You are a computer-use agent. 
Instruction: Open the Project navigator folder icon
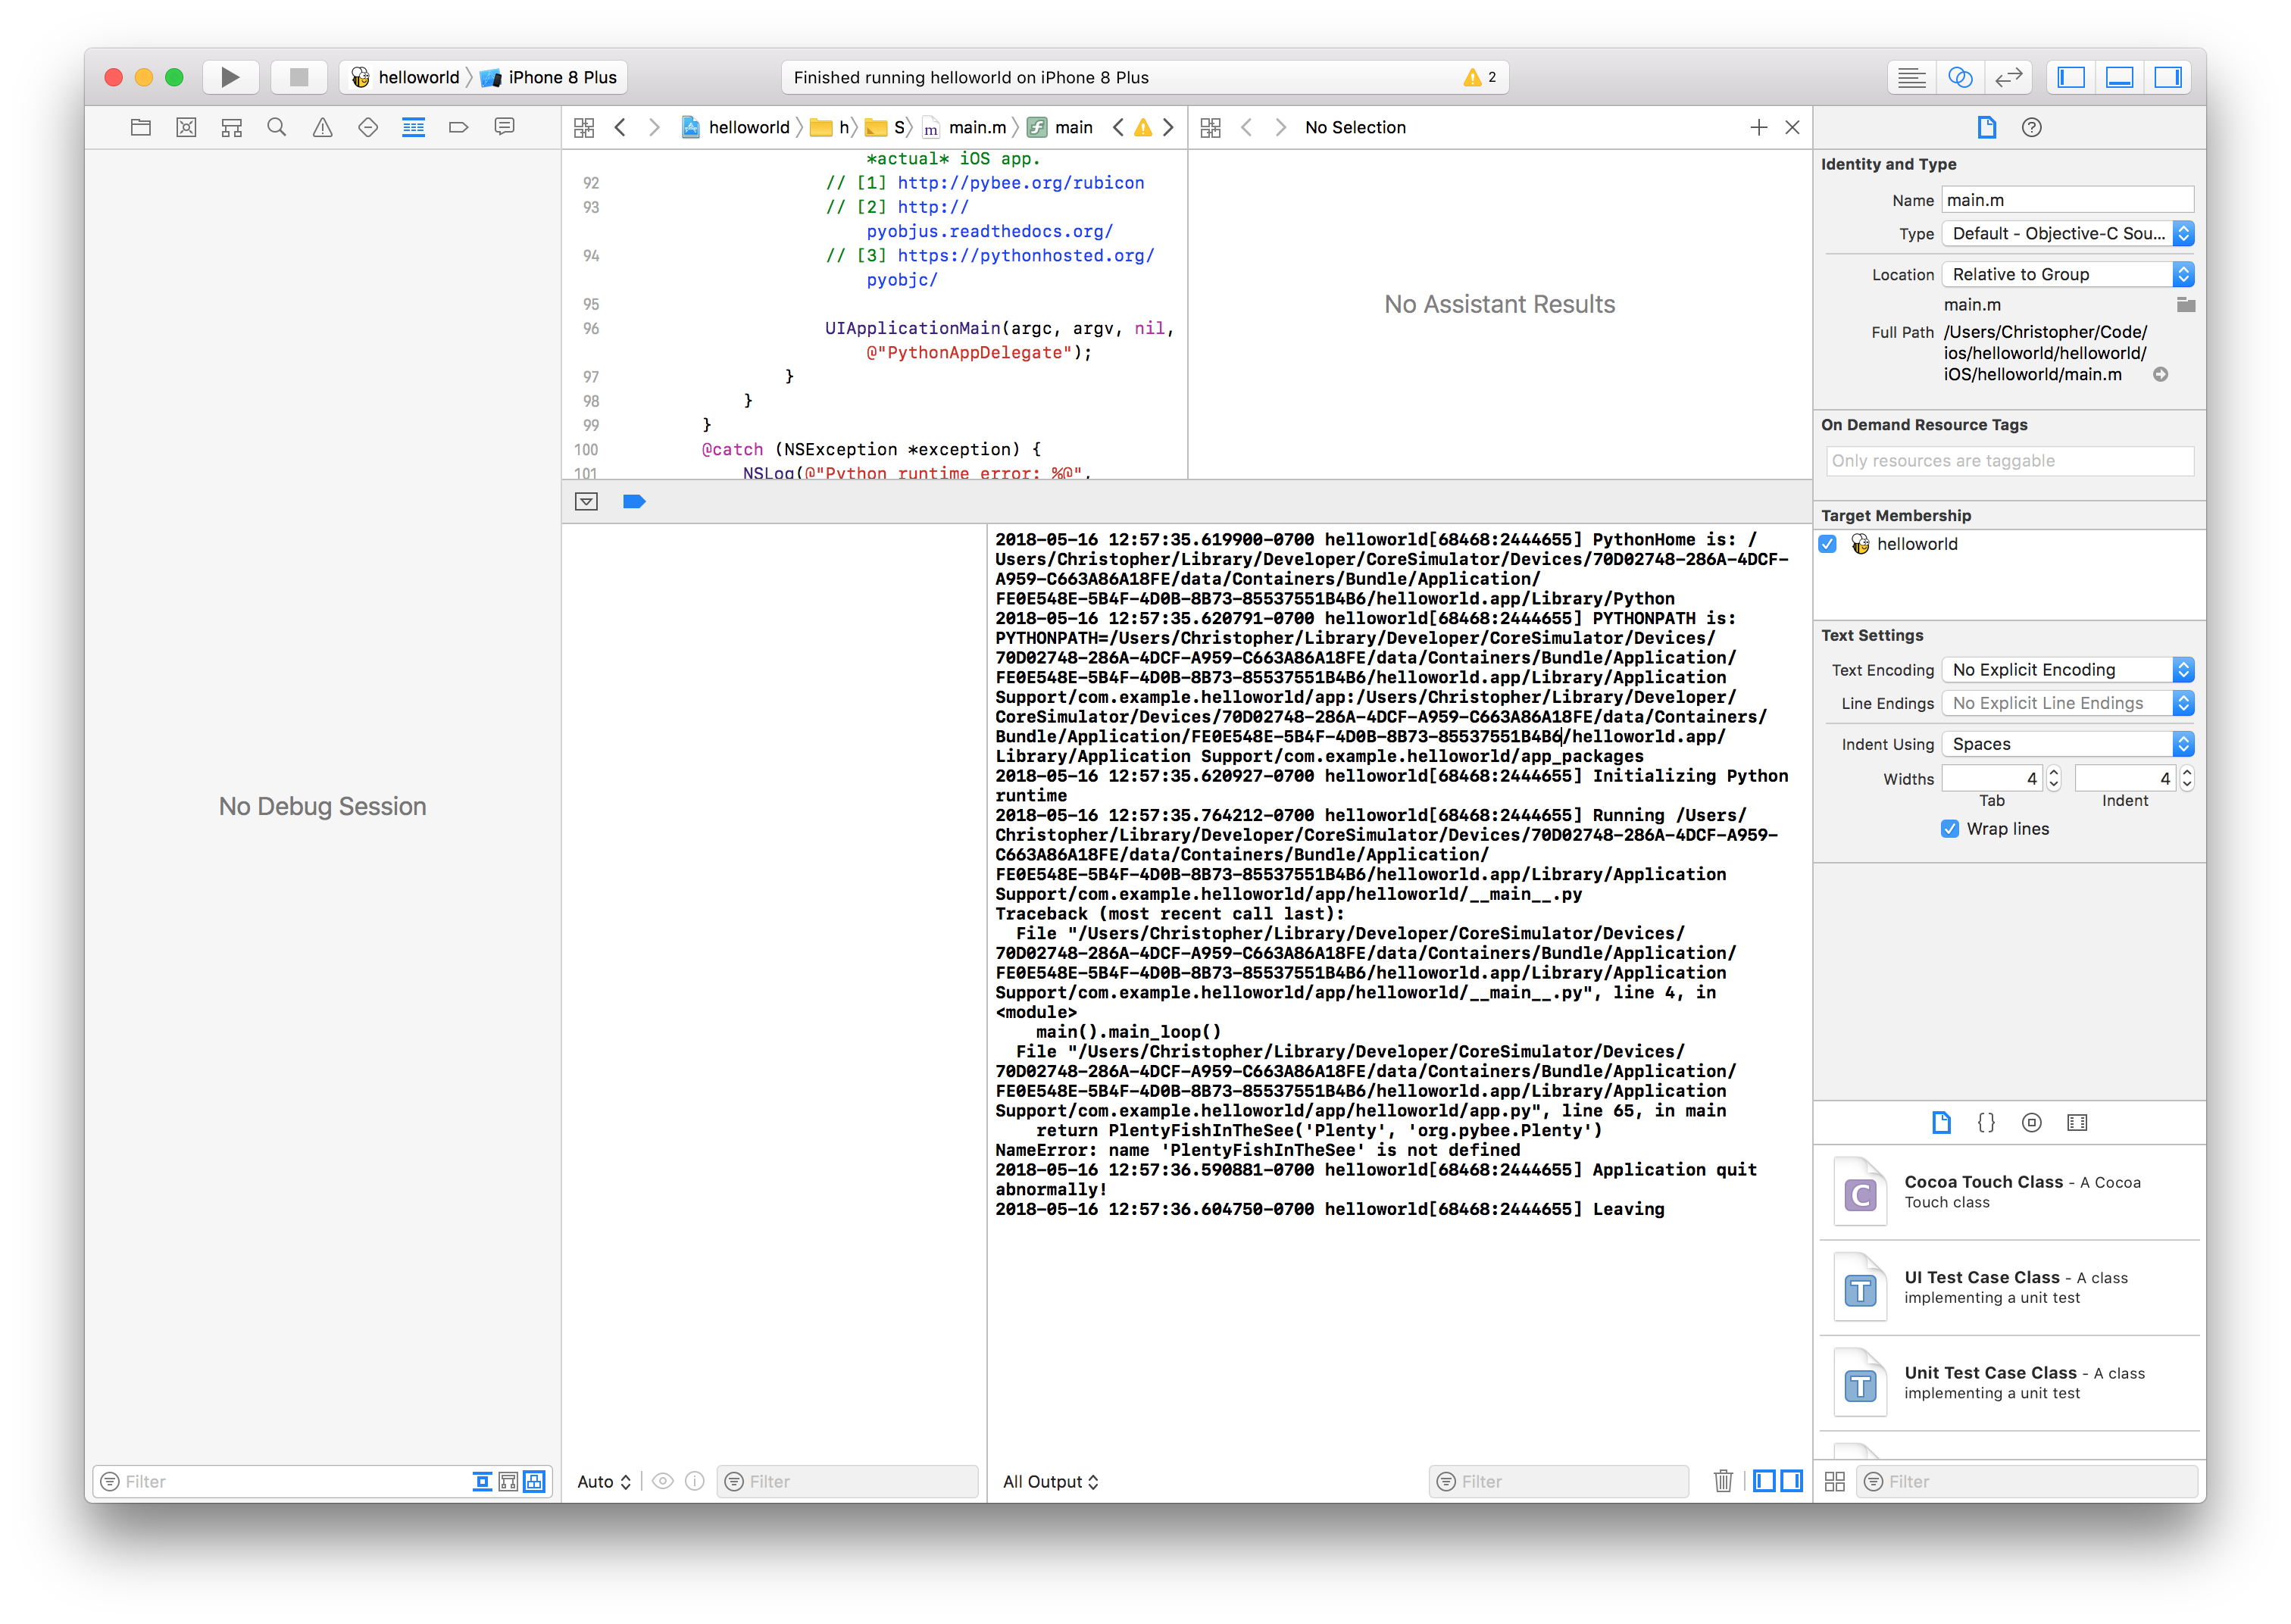pyautogui.click(x=141, y=127)
